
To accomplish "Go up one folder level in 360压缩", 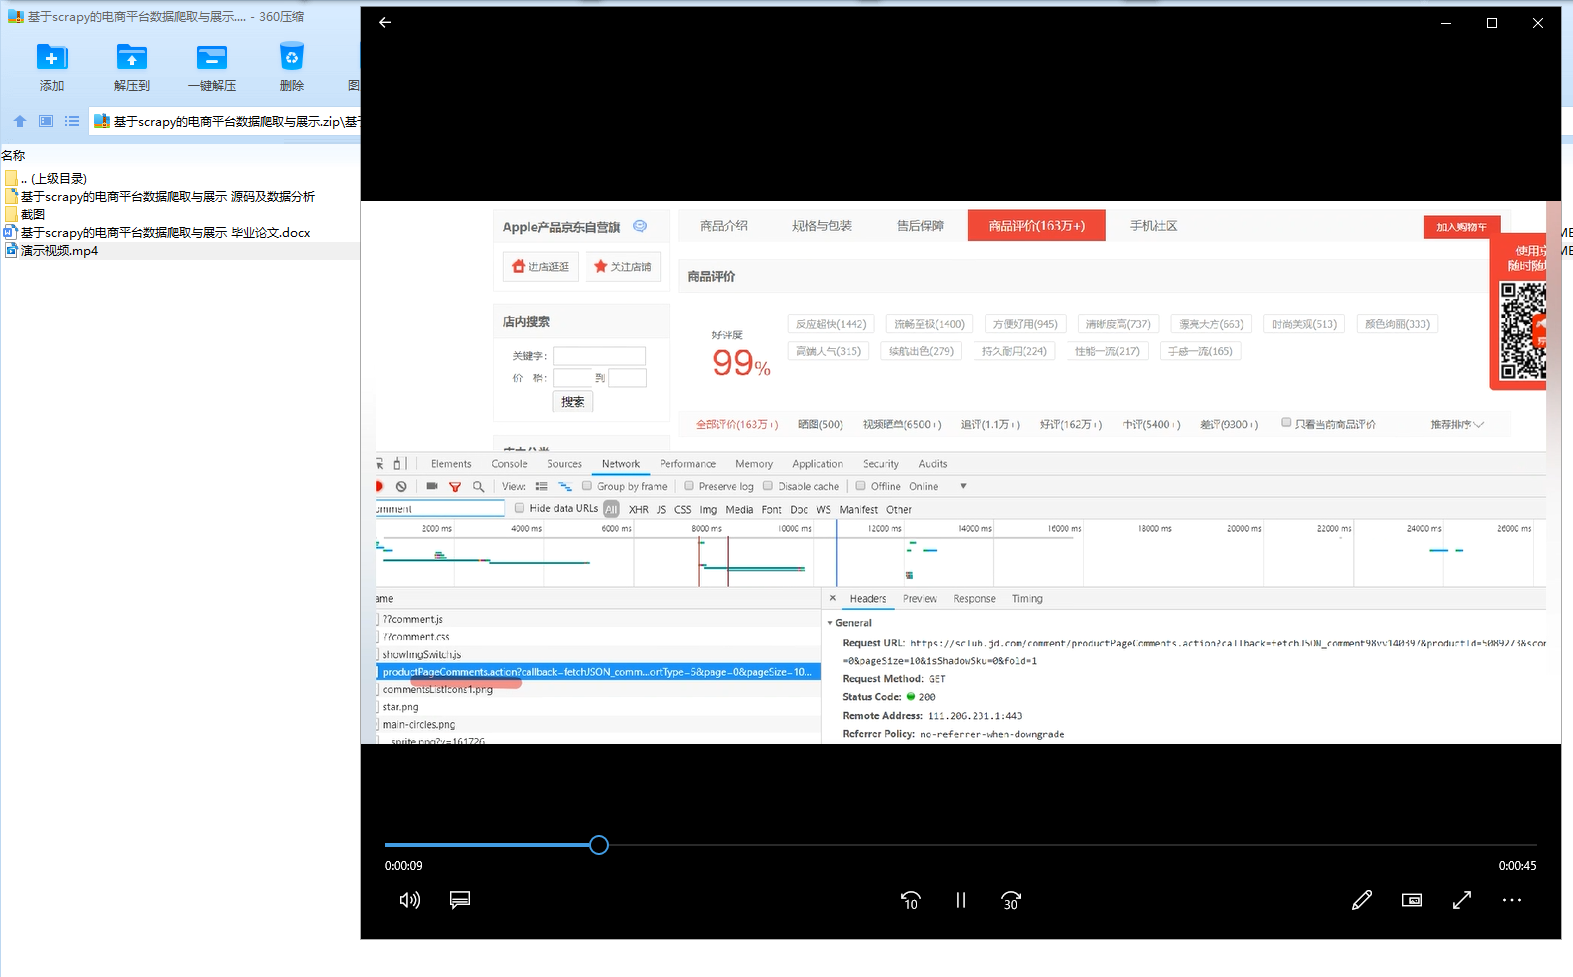I will (x=20, y=121).
